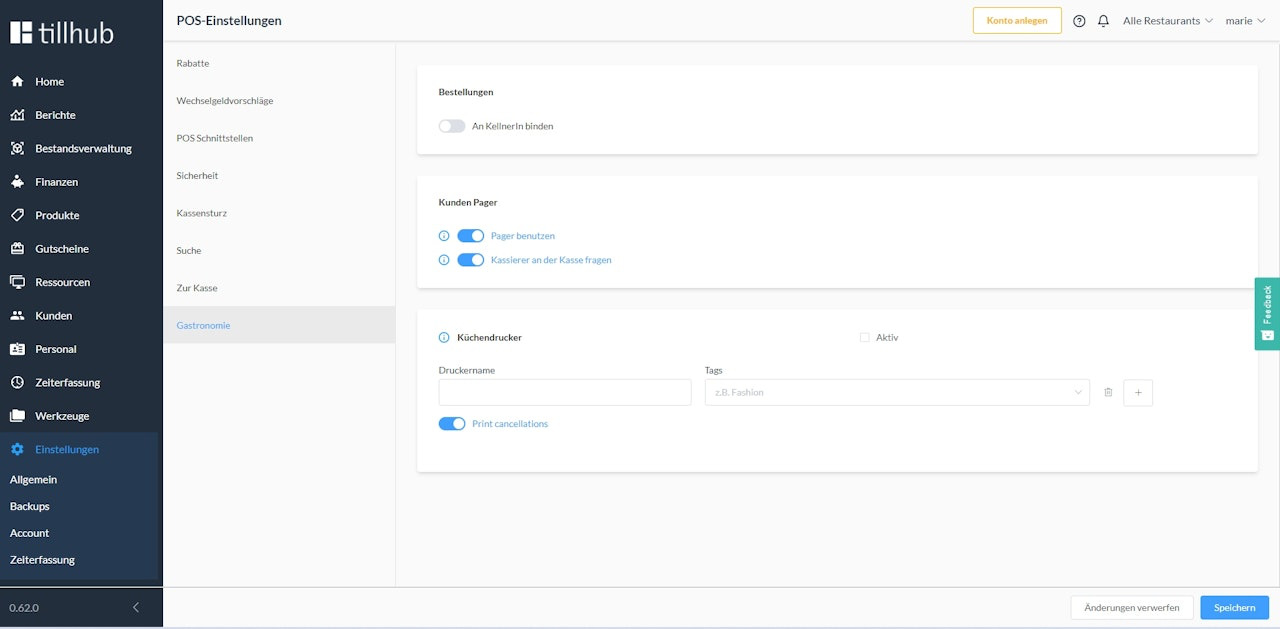Click info icon next to Pager benutzen
Viewport: 1280px width, 629px height.
(x=444, y=236)
